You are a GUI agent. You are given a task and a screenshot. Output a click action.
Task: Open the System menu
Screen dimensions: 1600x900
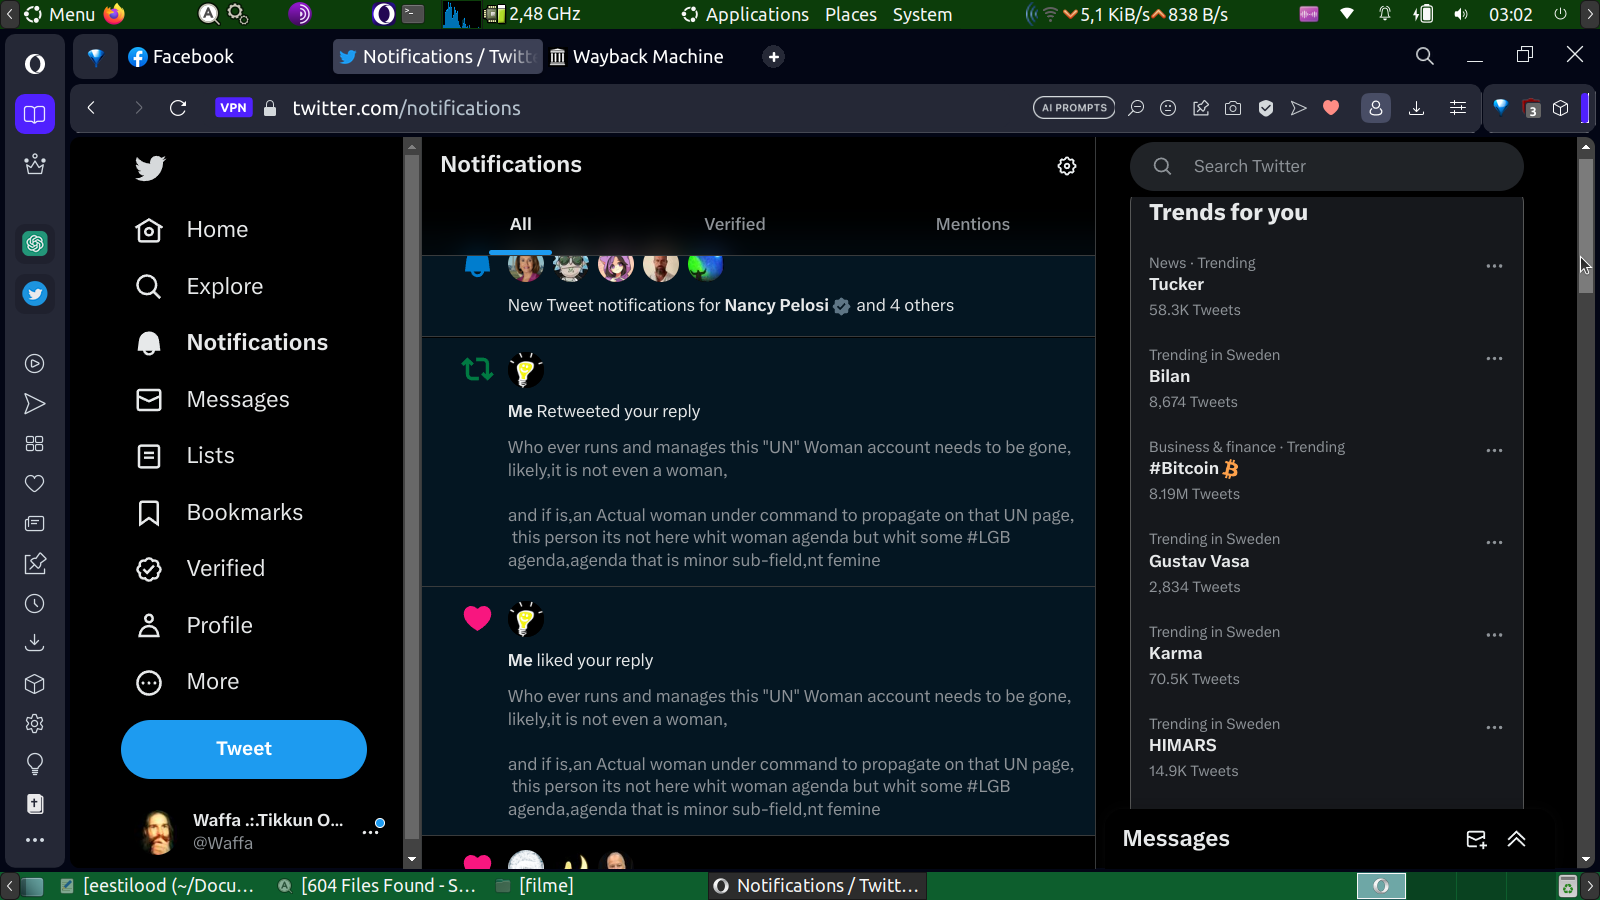tap(922, 14)
